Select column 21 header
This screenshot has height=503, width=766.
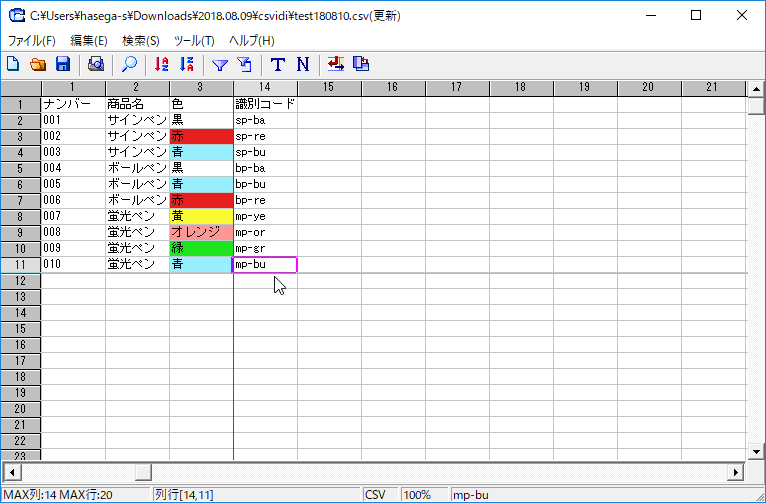point(713,88)
